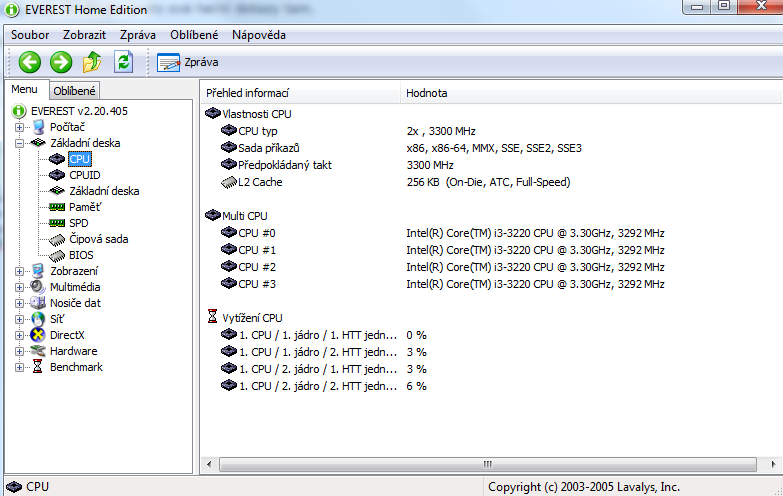Open the Soubor menu
This screenshot has height=496, width=783.
(30, 35)
